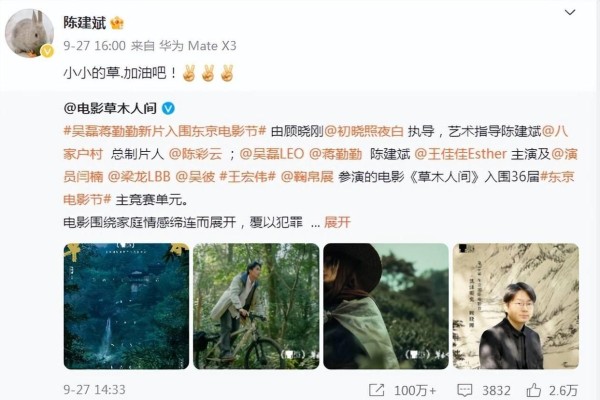This screenshot has width=600, height=400.
Task: Click the repost share icon
Action: point(377,390)
